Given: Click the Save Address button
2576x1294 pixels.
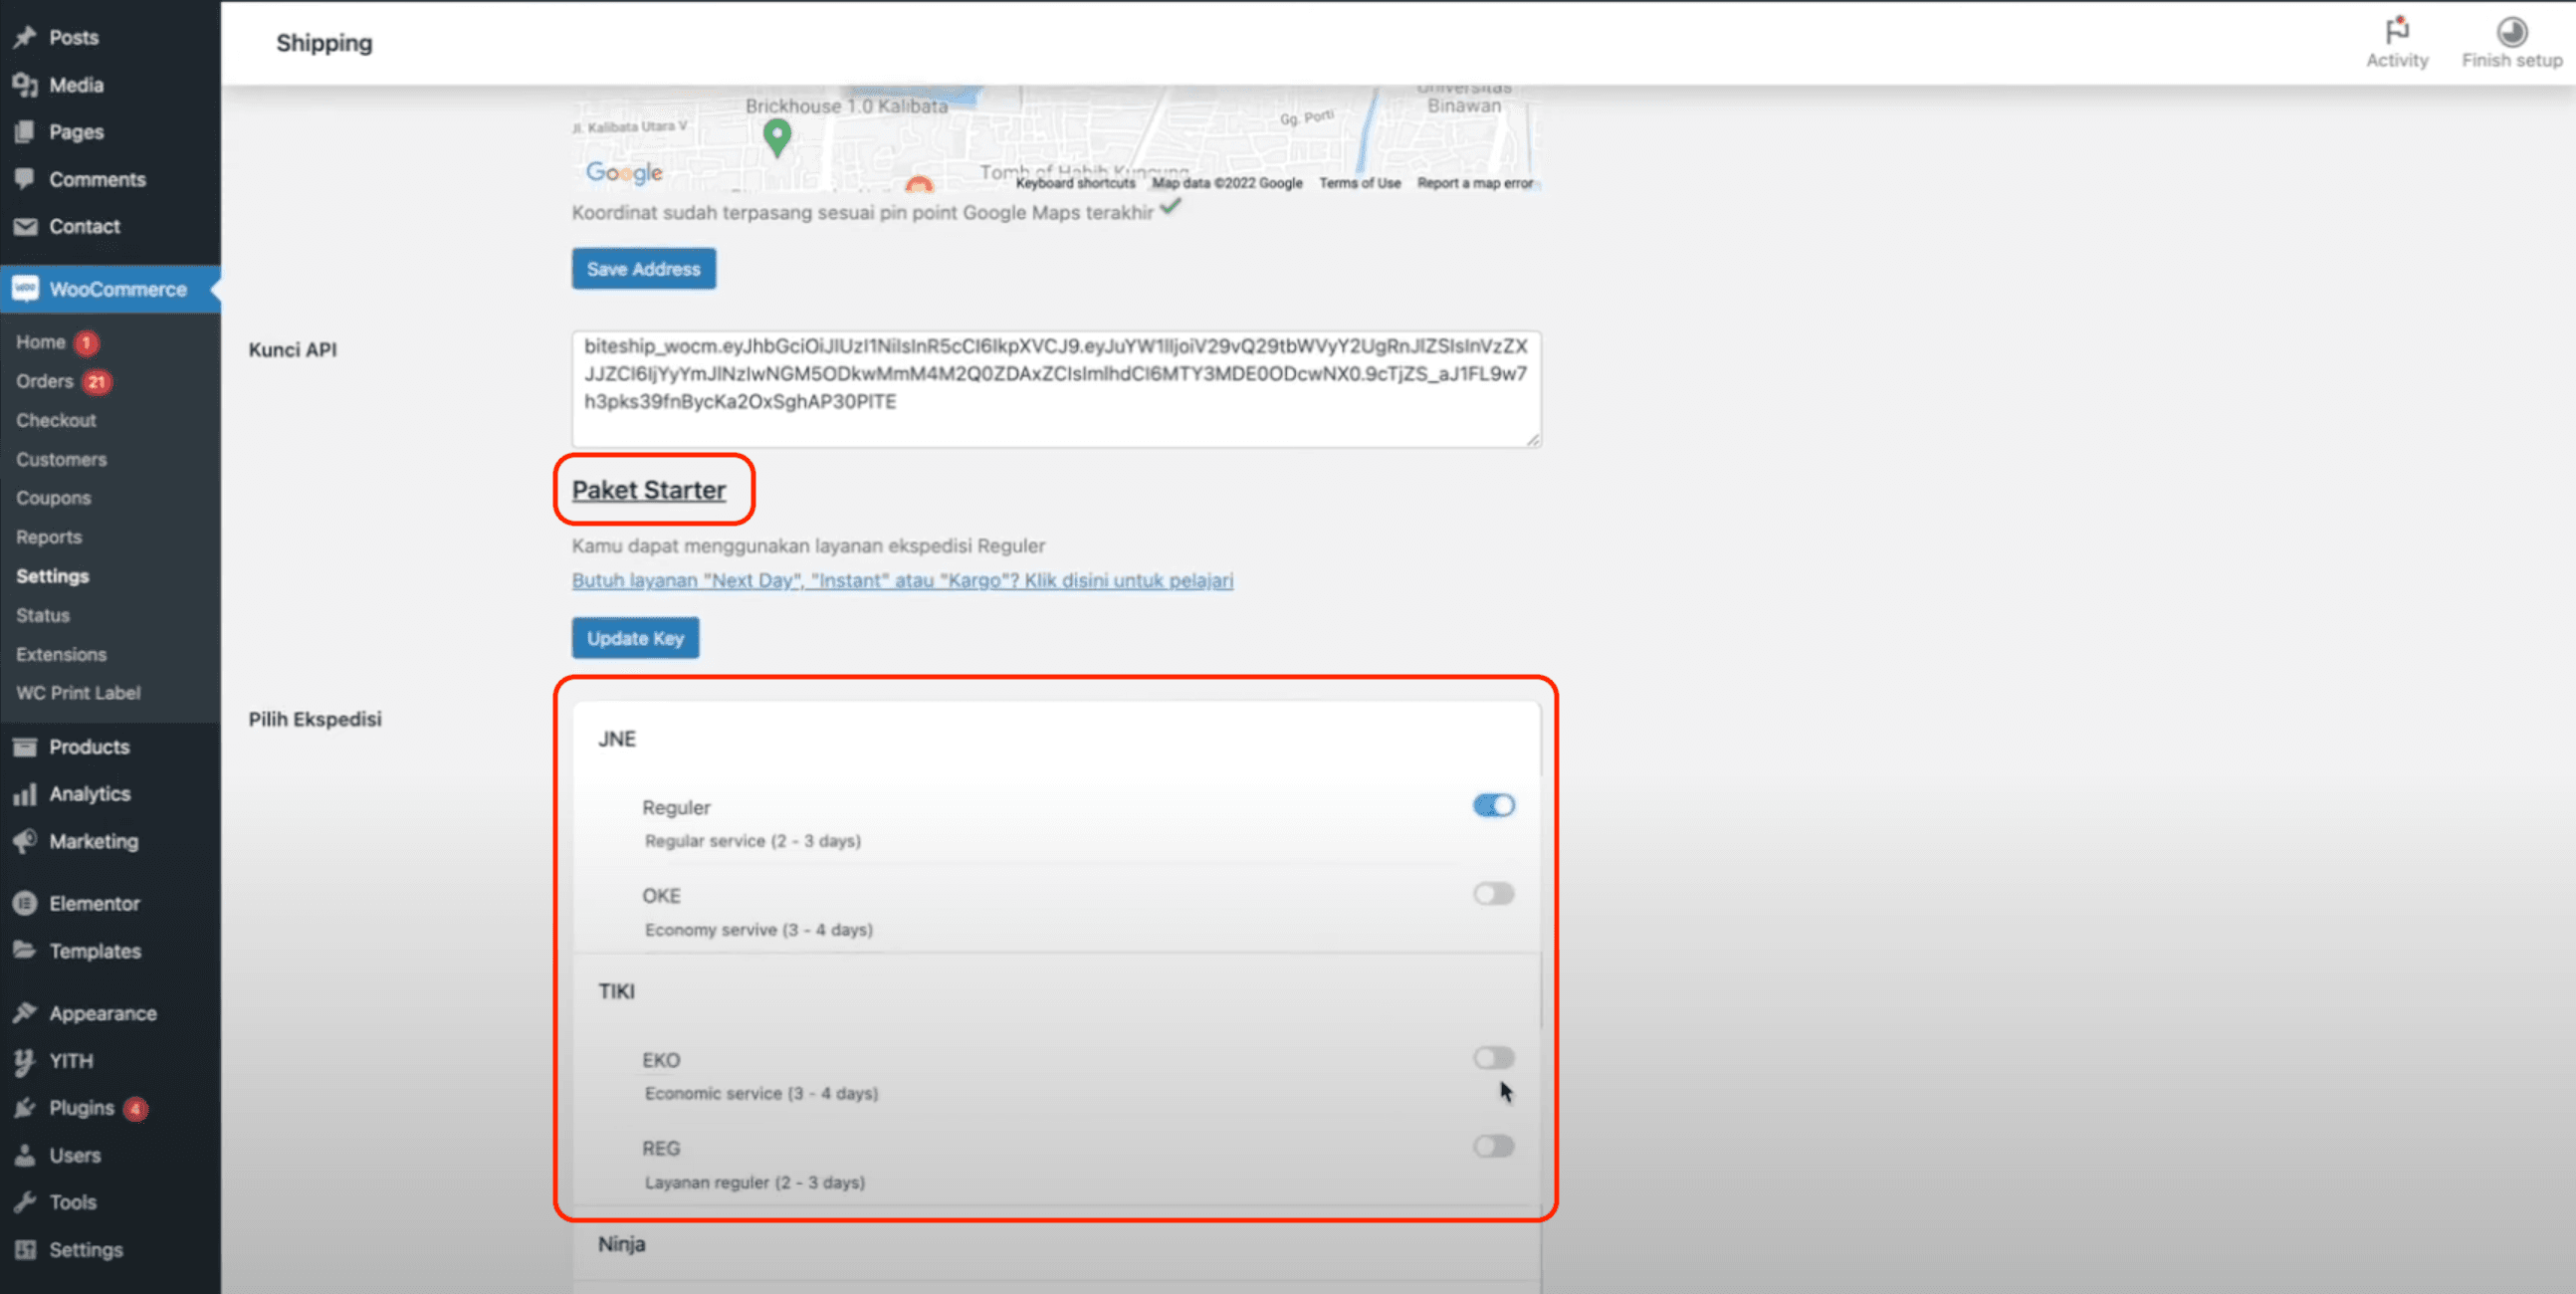Looking at the screenshot, I should click(643, 269).
